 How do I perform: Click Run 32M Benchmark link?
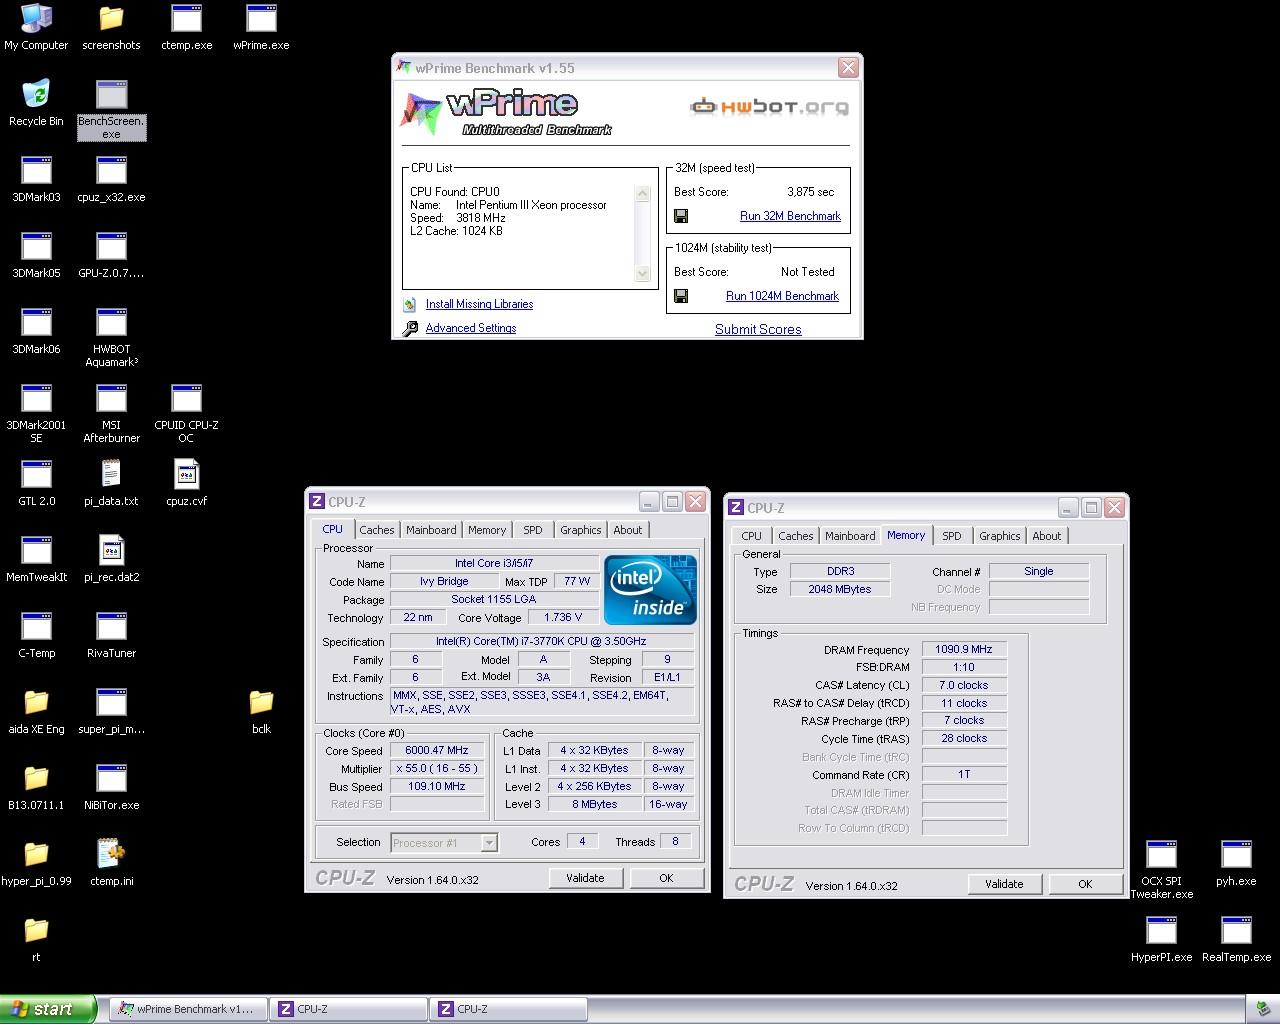click(x=790, y=216)
